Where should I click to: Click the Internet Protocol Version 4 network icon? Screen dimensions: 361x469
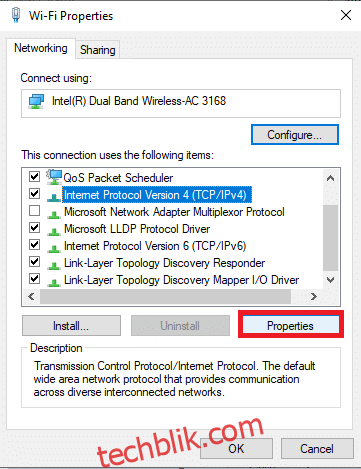pyautogui.click(x=54, y=197)
